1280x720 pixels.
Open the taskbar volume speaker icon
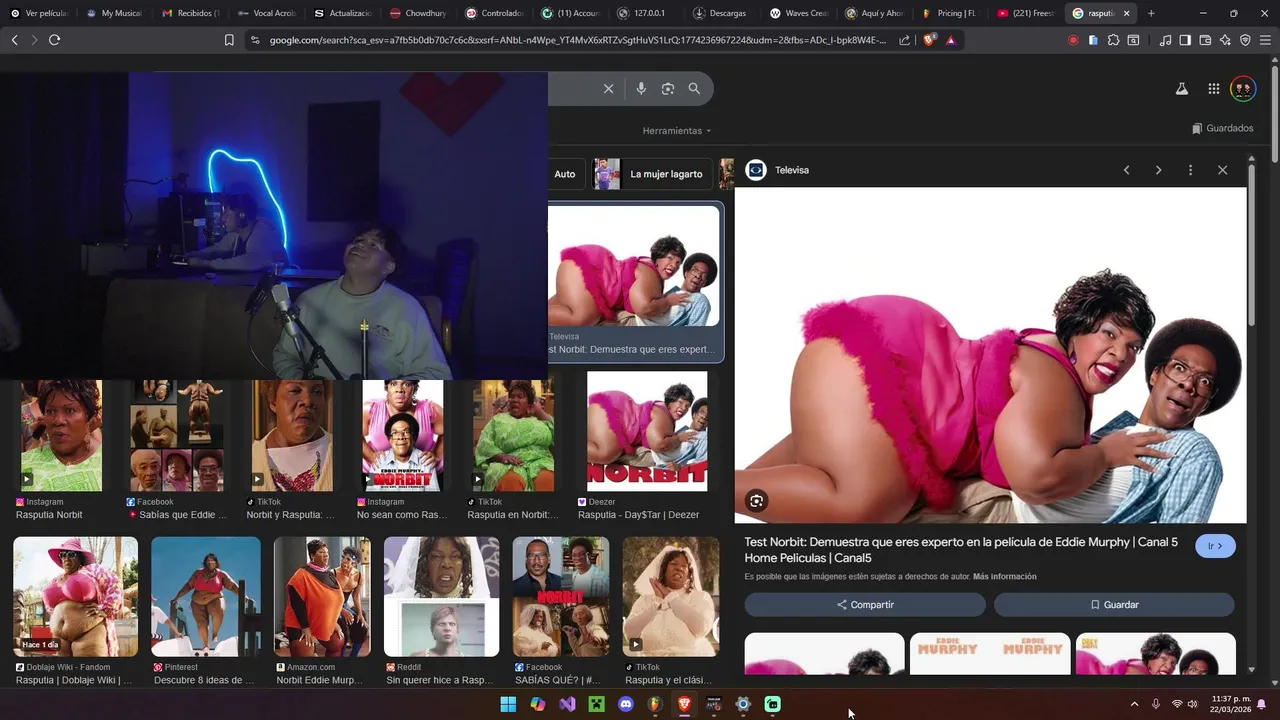(x=1192, y=704)
